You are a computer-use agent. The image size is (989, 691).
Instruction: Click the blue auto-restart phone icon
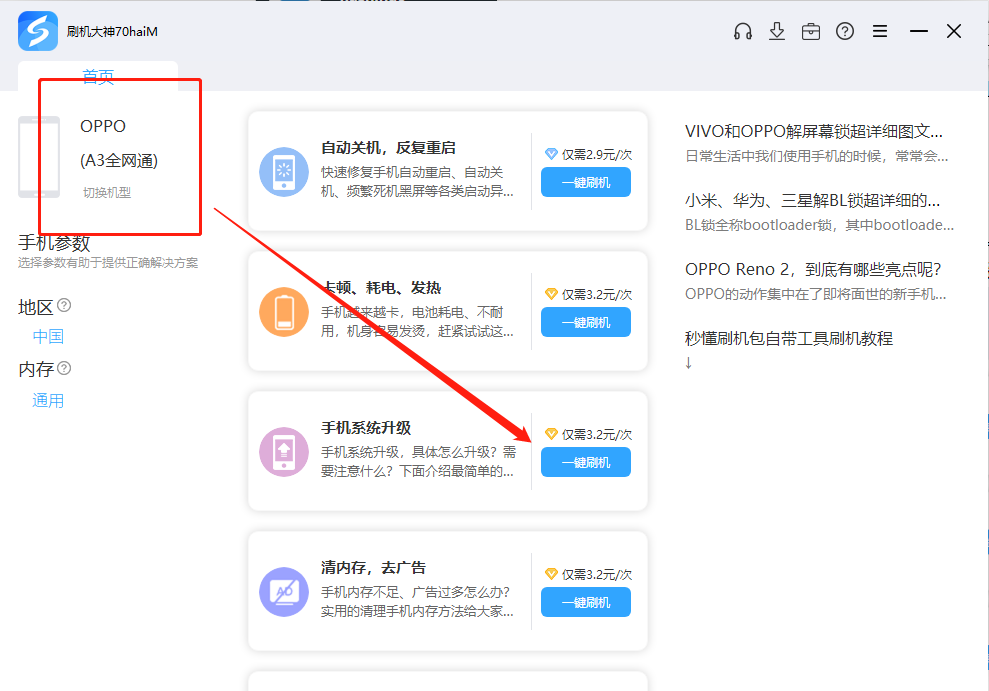(284, 172)
